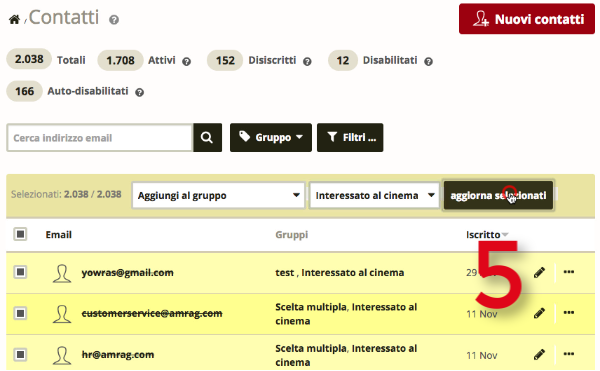Filter by 166 Auto-disabilitati contacts

(x=24, y=91)
